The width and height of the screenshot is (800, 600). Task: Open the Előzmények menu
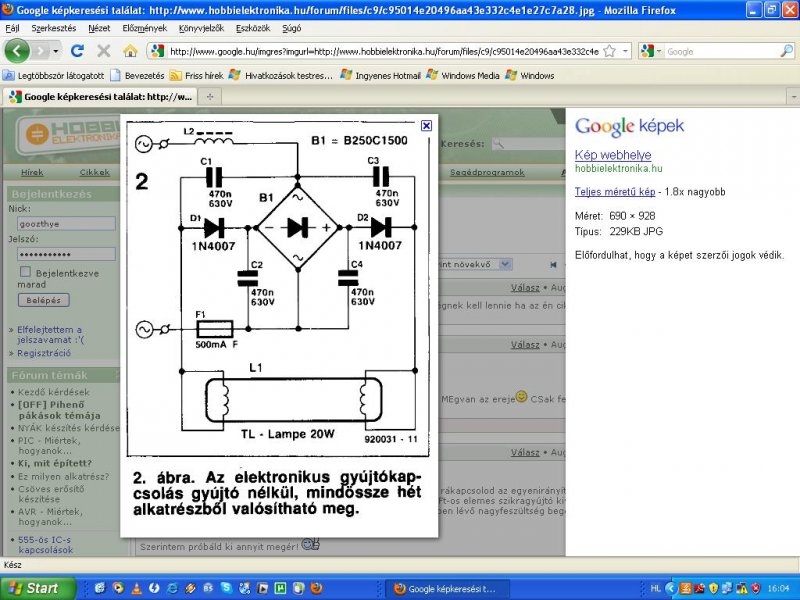[x=144, y=28]
